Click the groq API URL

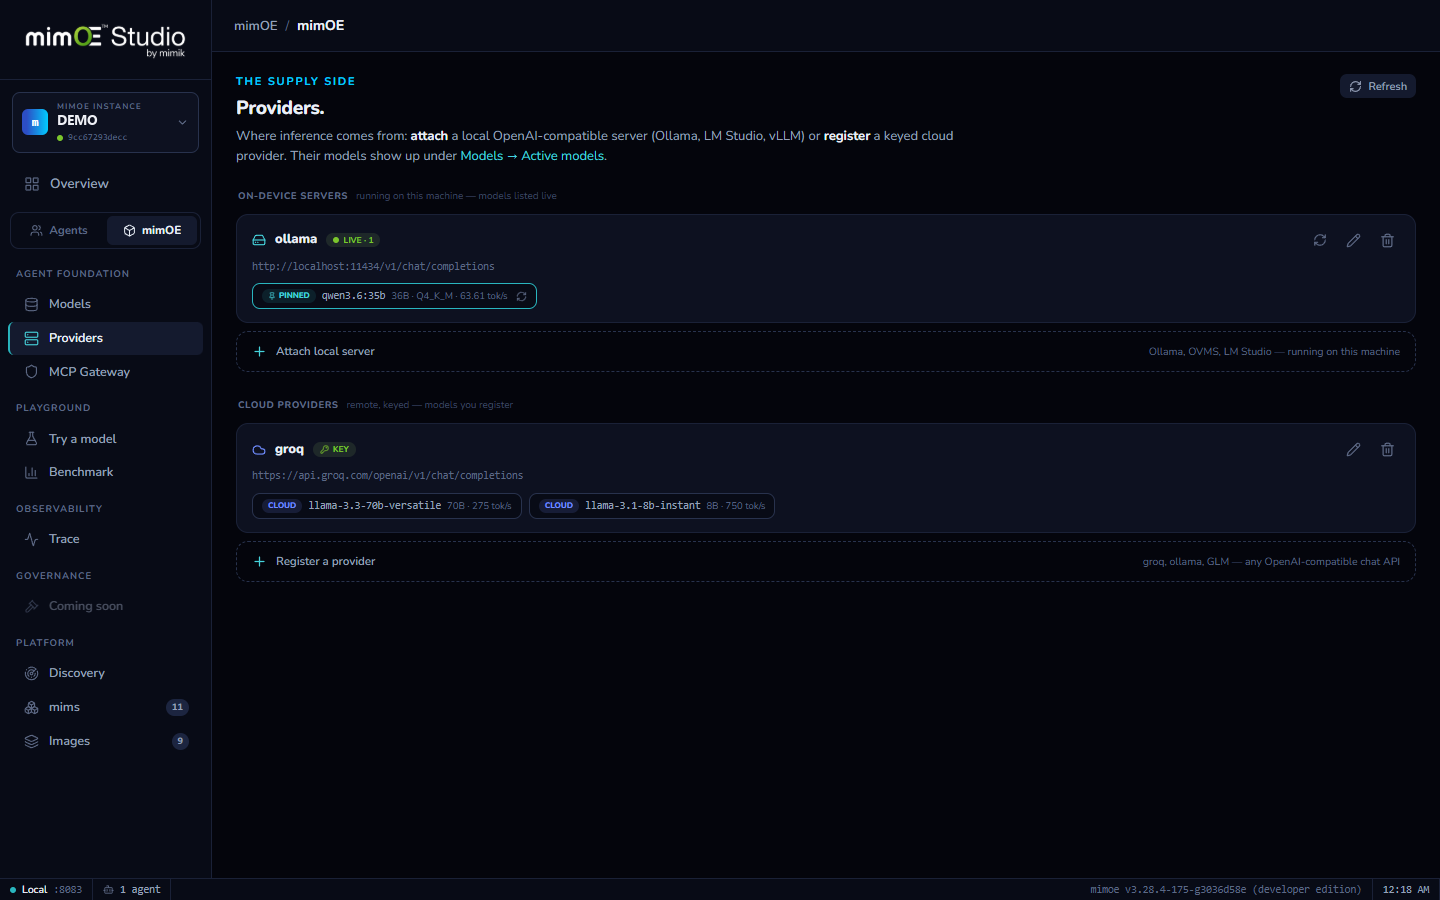tap(388, 476)
